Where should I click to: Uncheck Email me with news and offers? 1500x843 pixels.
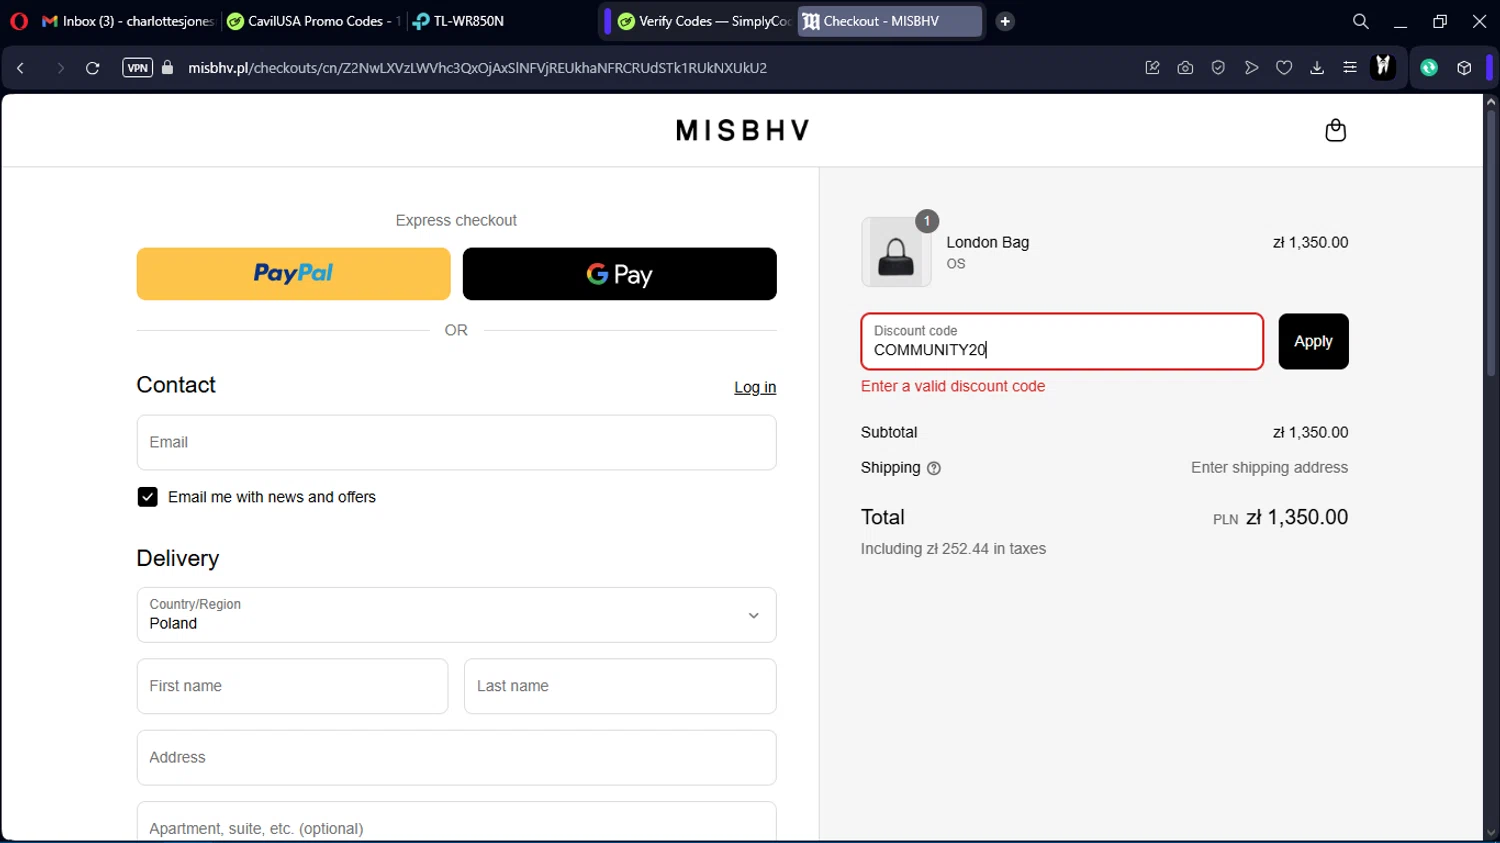tap(147, 497)
